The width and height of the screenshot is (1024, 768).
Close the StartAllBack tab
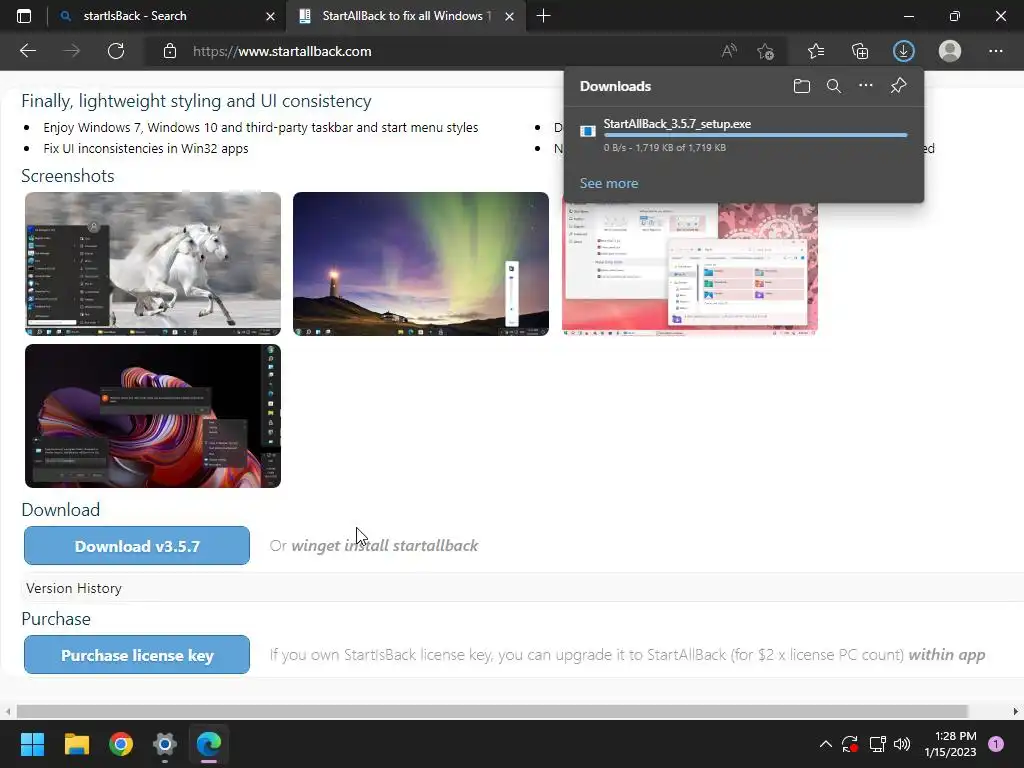coord(509,16)
